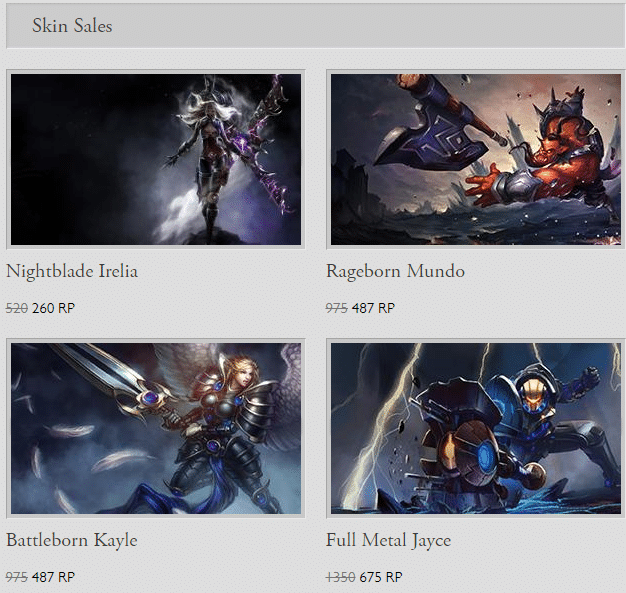Select the Battleborn Kayle title text
The image size is (626, 593).
72,541
